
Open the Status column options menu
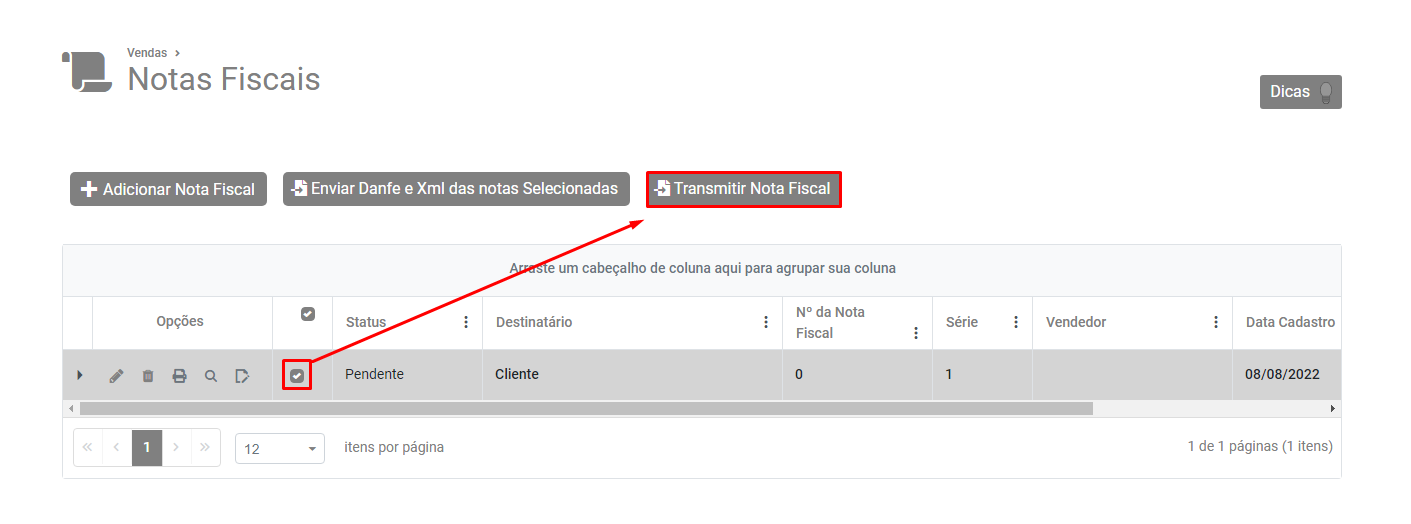tap(466, 322)
